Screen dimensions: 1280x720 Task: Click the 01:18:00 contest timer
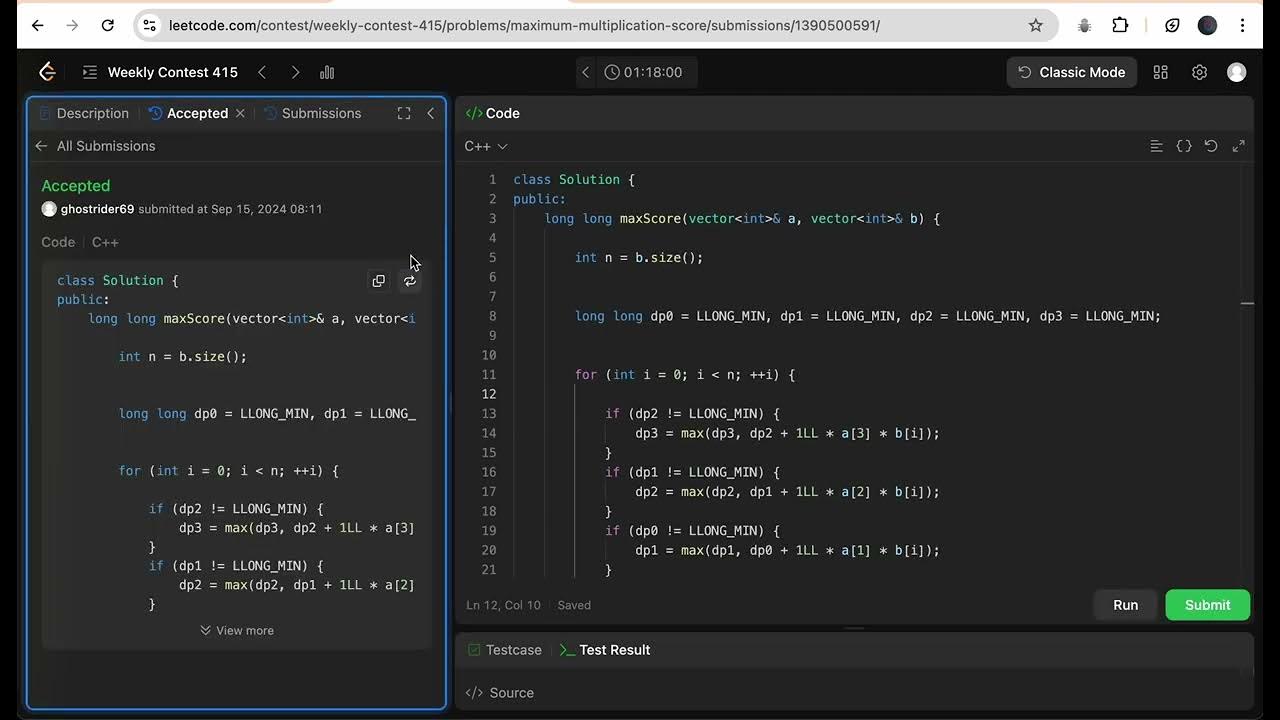tap(643, 72)
